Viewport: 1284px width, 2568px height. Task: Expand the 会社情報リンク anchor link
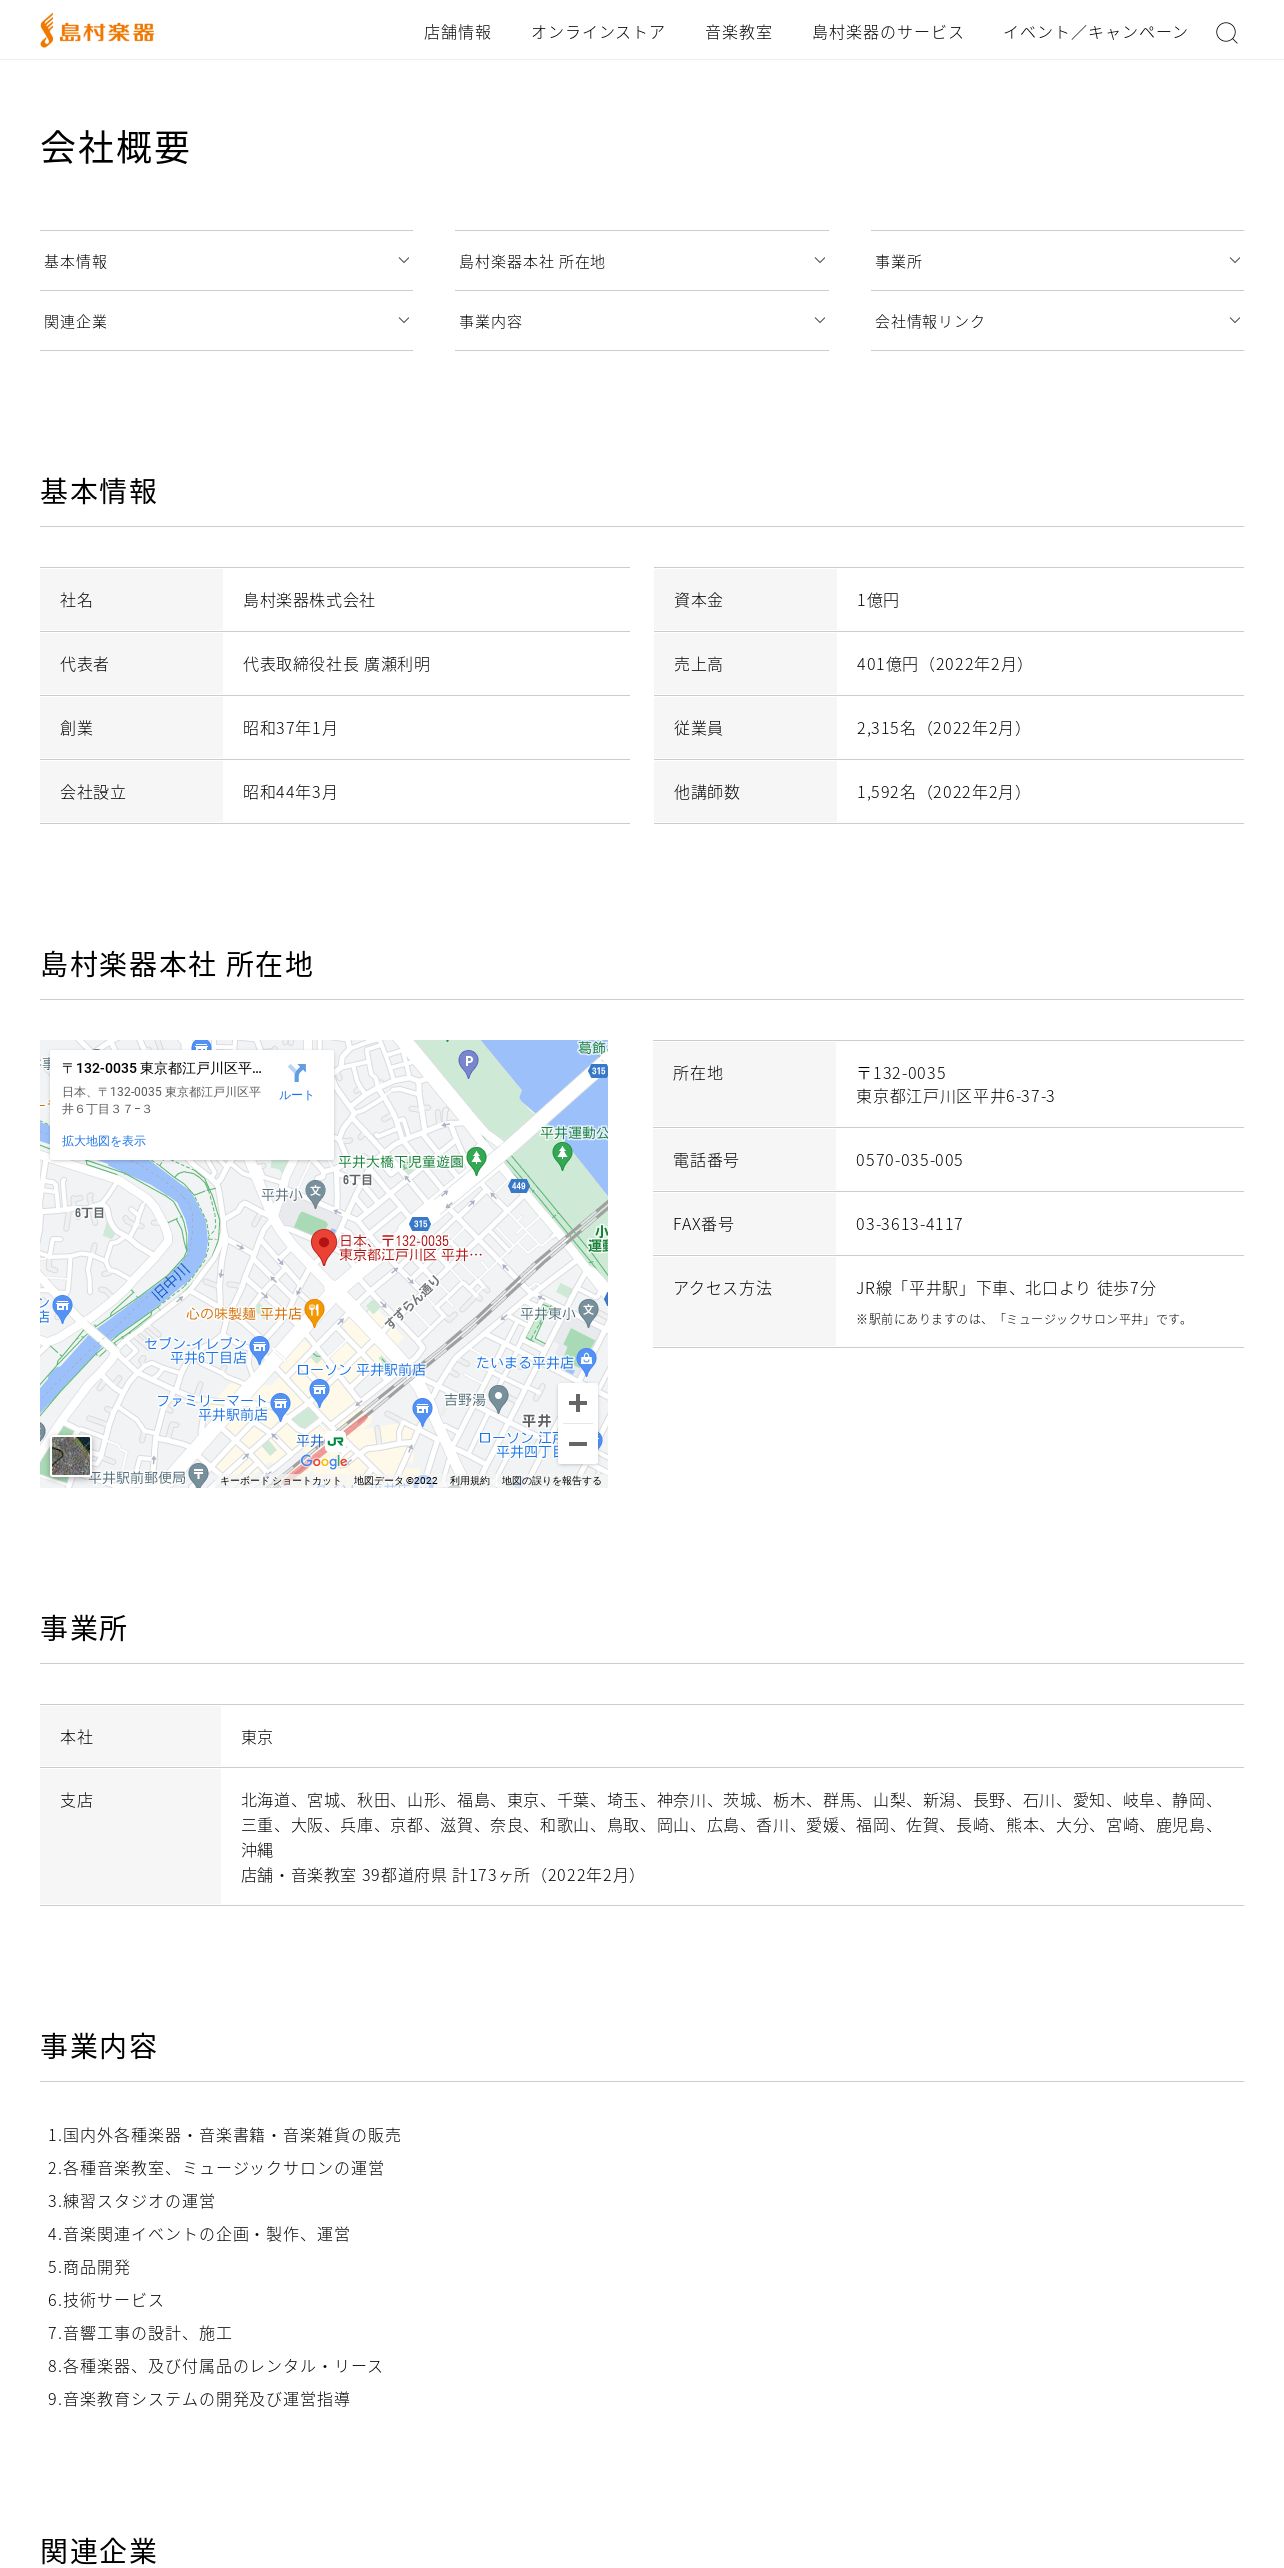[x=1057, y=321]
